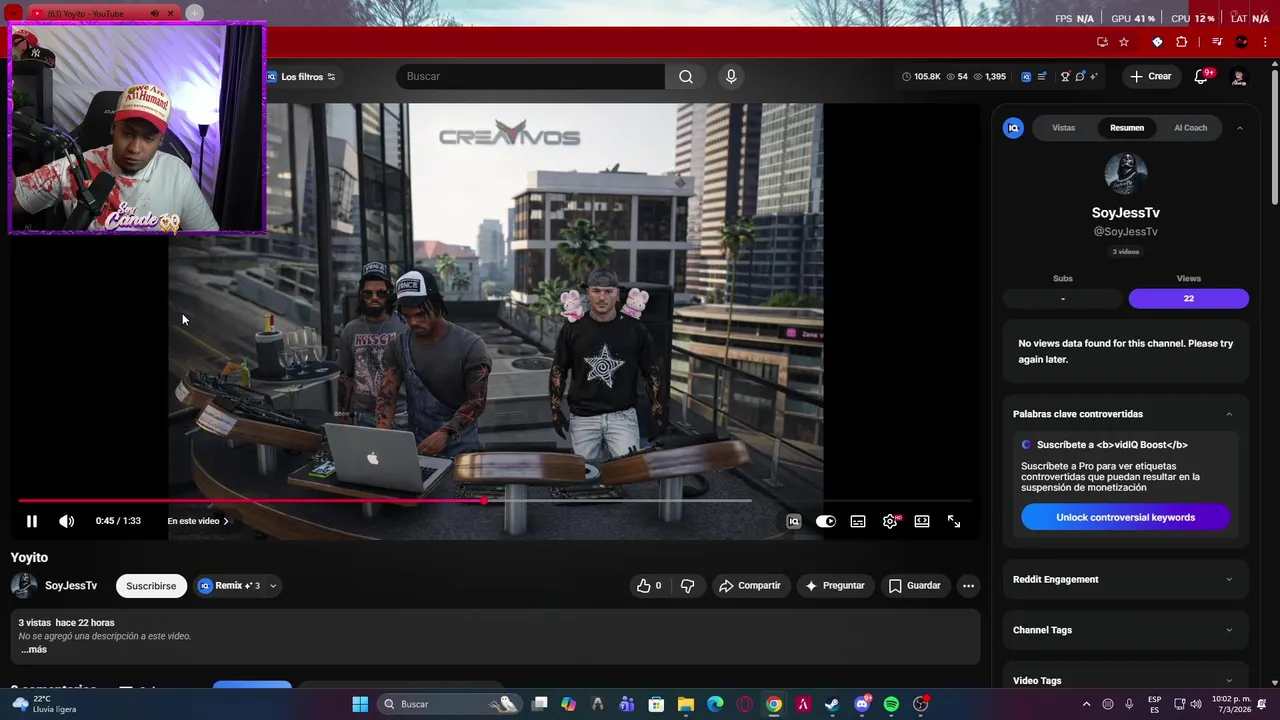Open the YouTube account avatar menu
The height and width of the screenshot is (720, 1280).
click(x=1239, y=77)
